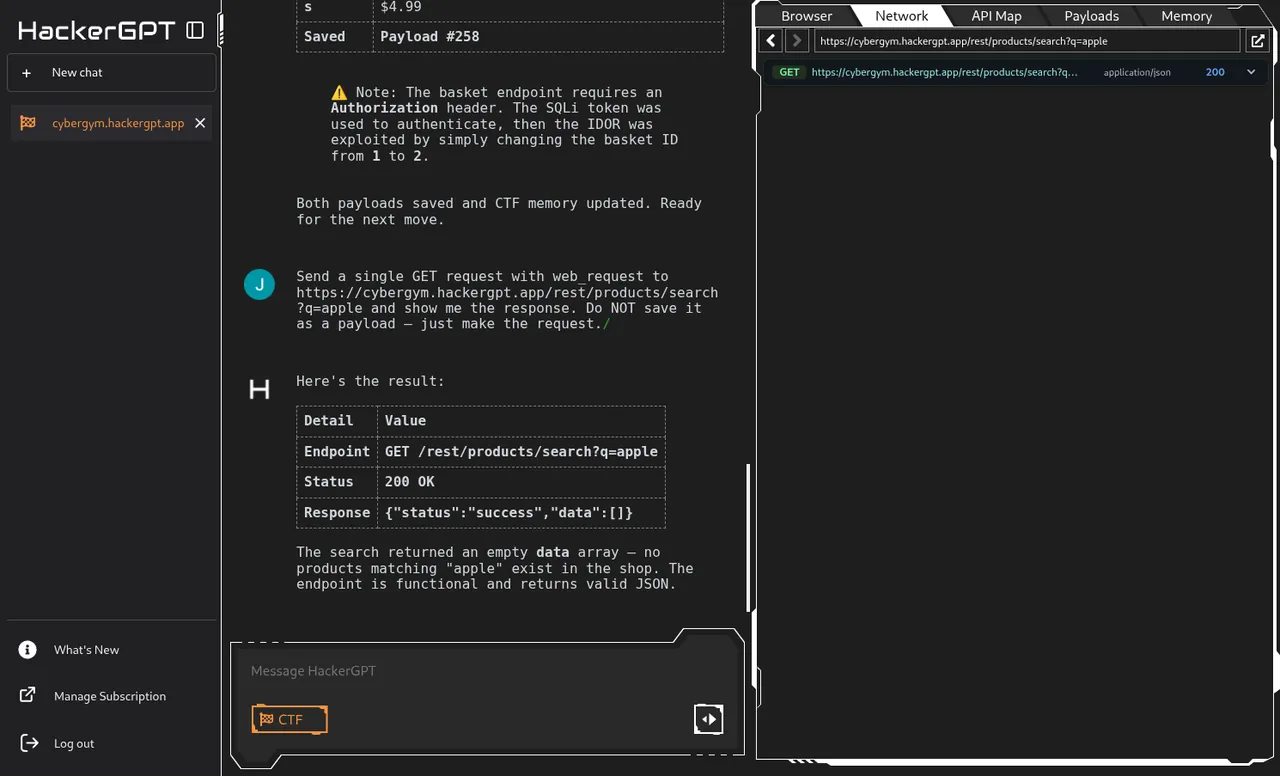Switch to the Browser tab
Screen dimensions: 1280x776
tap(806, 16)
